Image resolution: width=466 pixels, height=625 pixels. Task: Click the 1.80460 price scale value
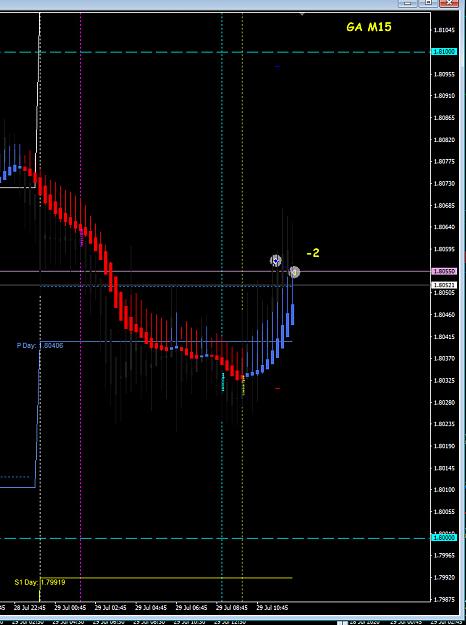coord(444,315)
